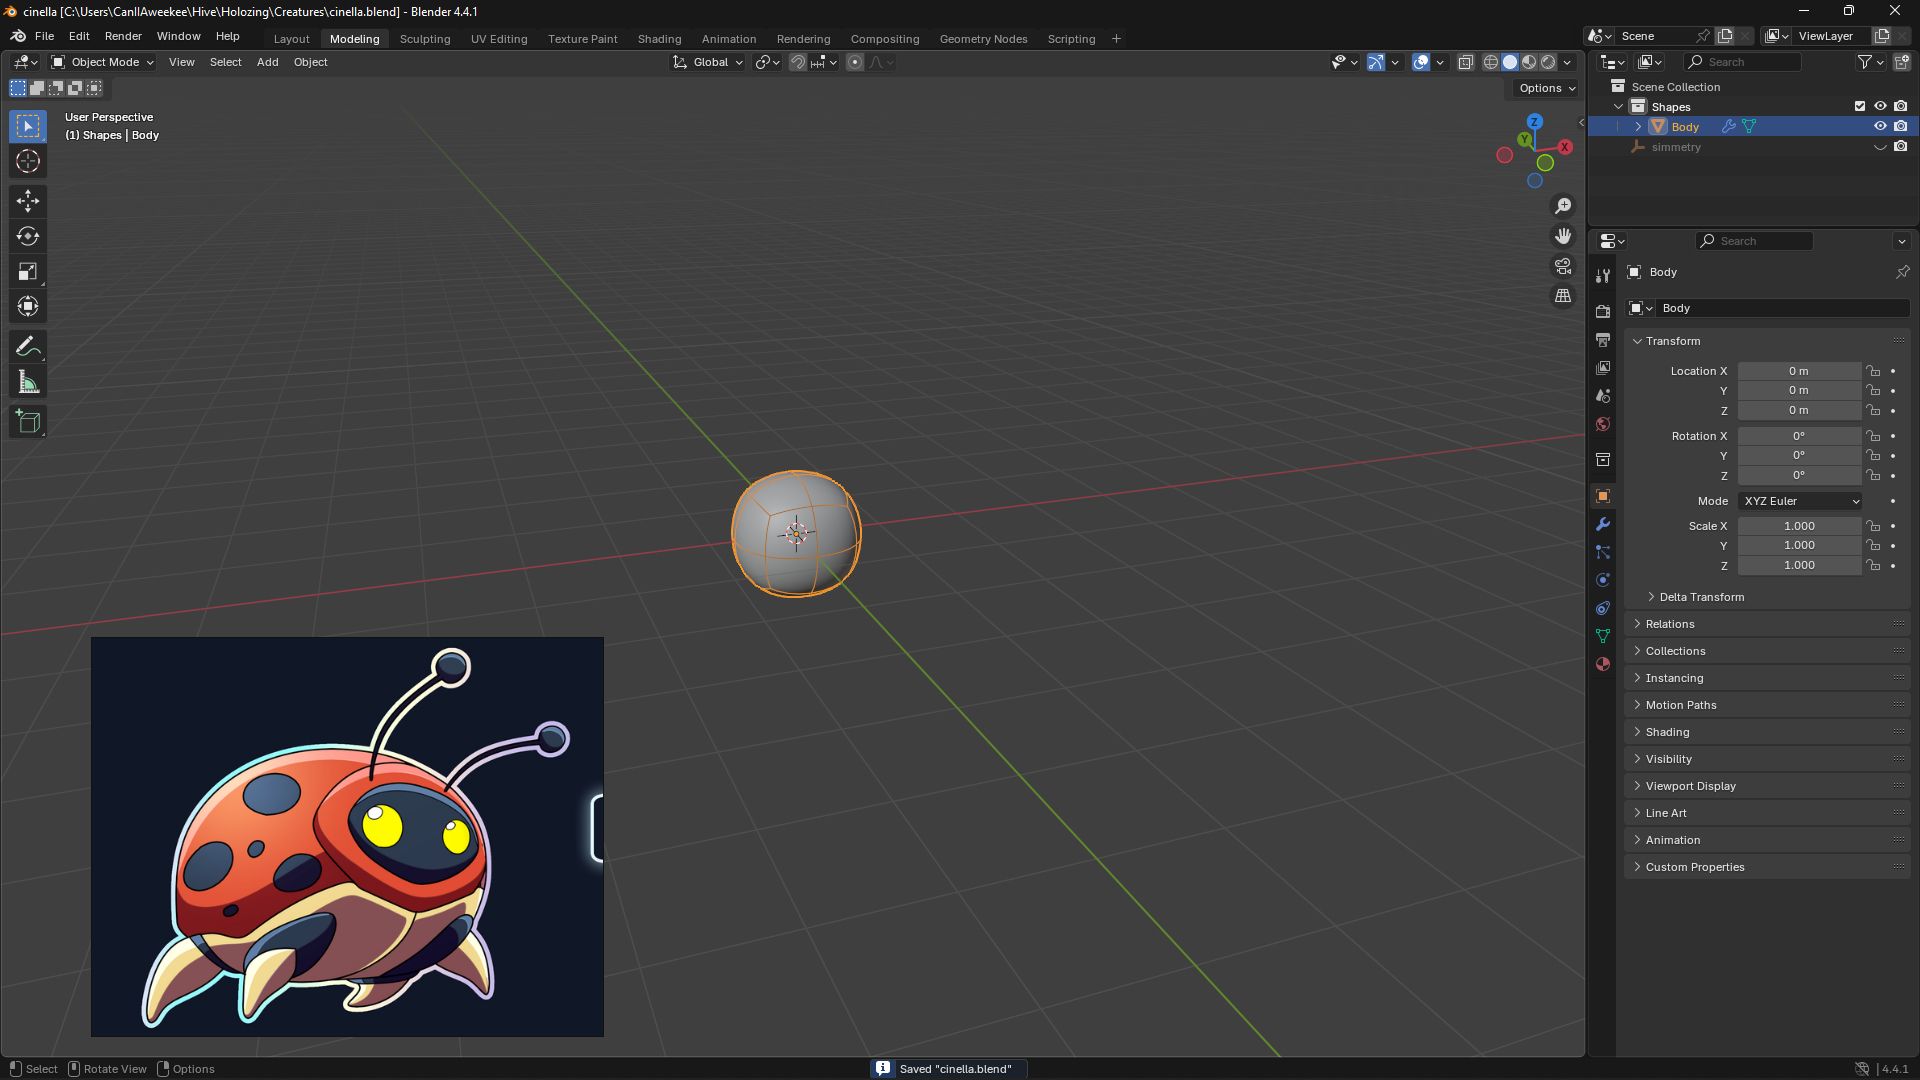Expand Body object in outliner

click(1638, 127)
